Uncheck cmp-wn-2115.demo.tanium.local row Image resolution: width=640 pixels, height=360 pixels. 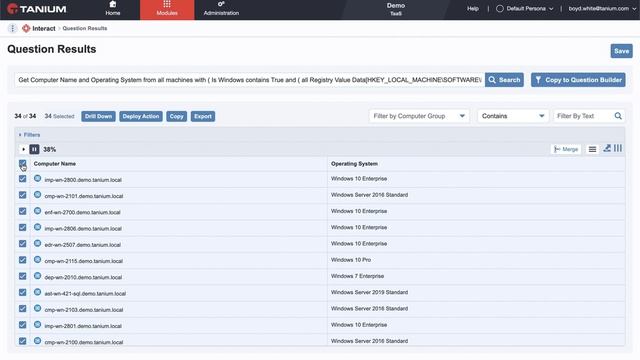22,260
